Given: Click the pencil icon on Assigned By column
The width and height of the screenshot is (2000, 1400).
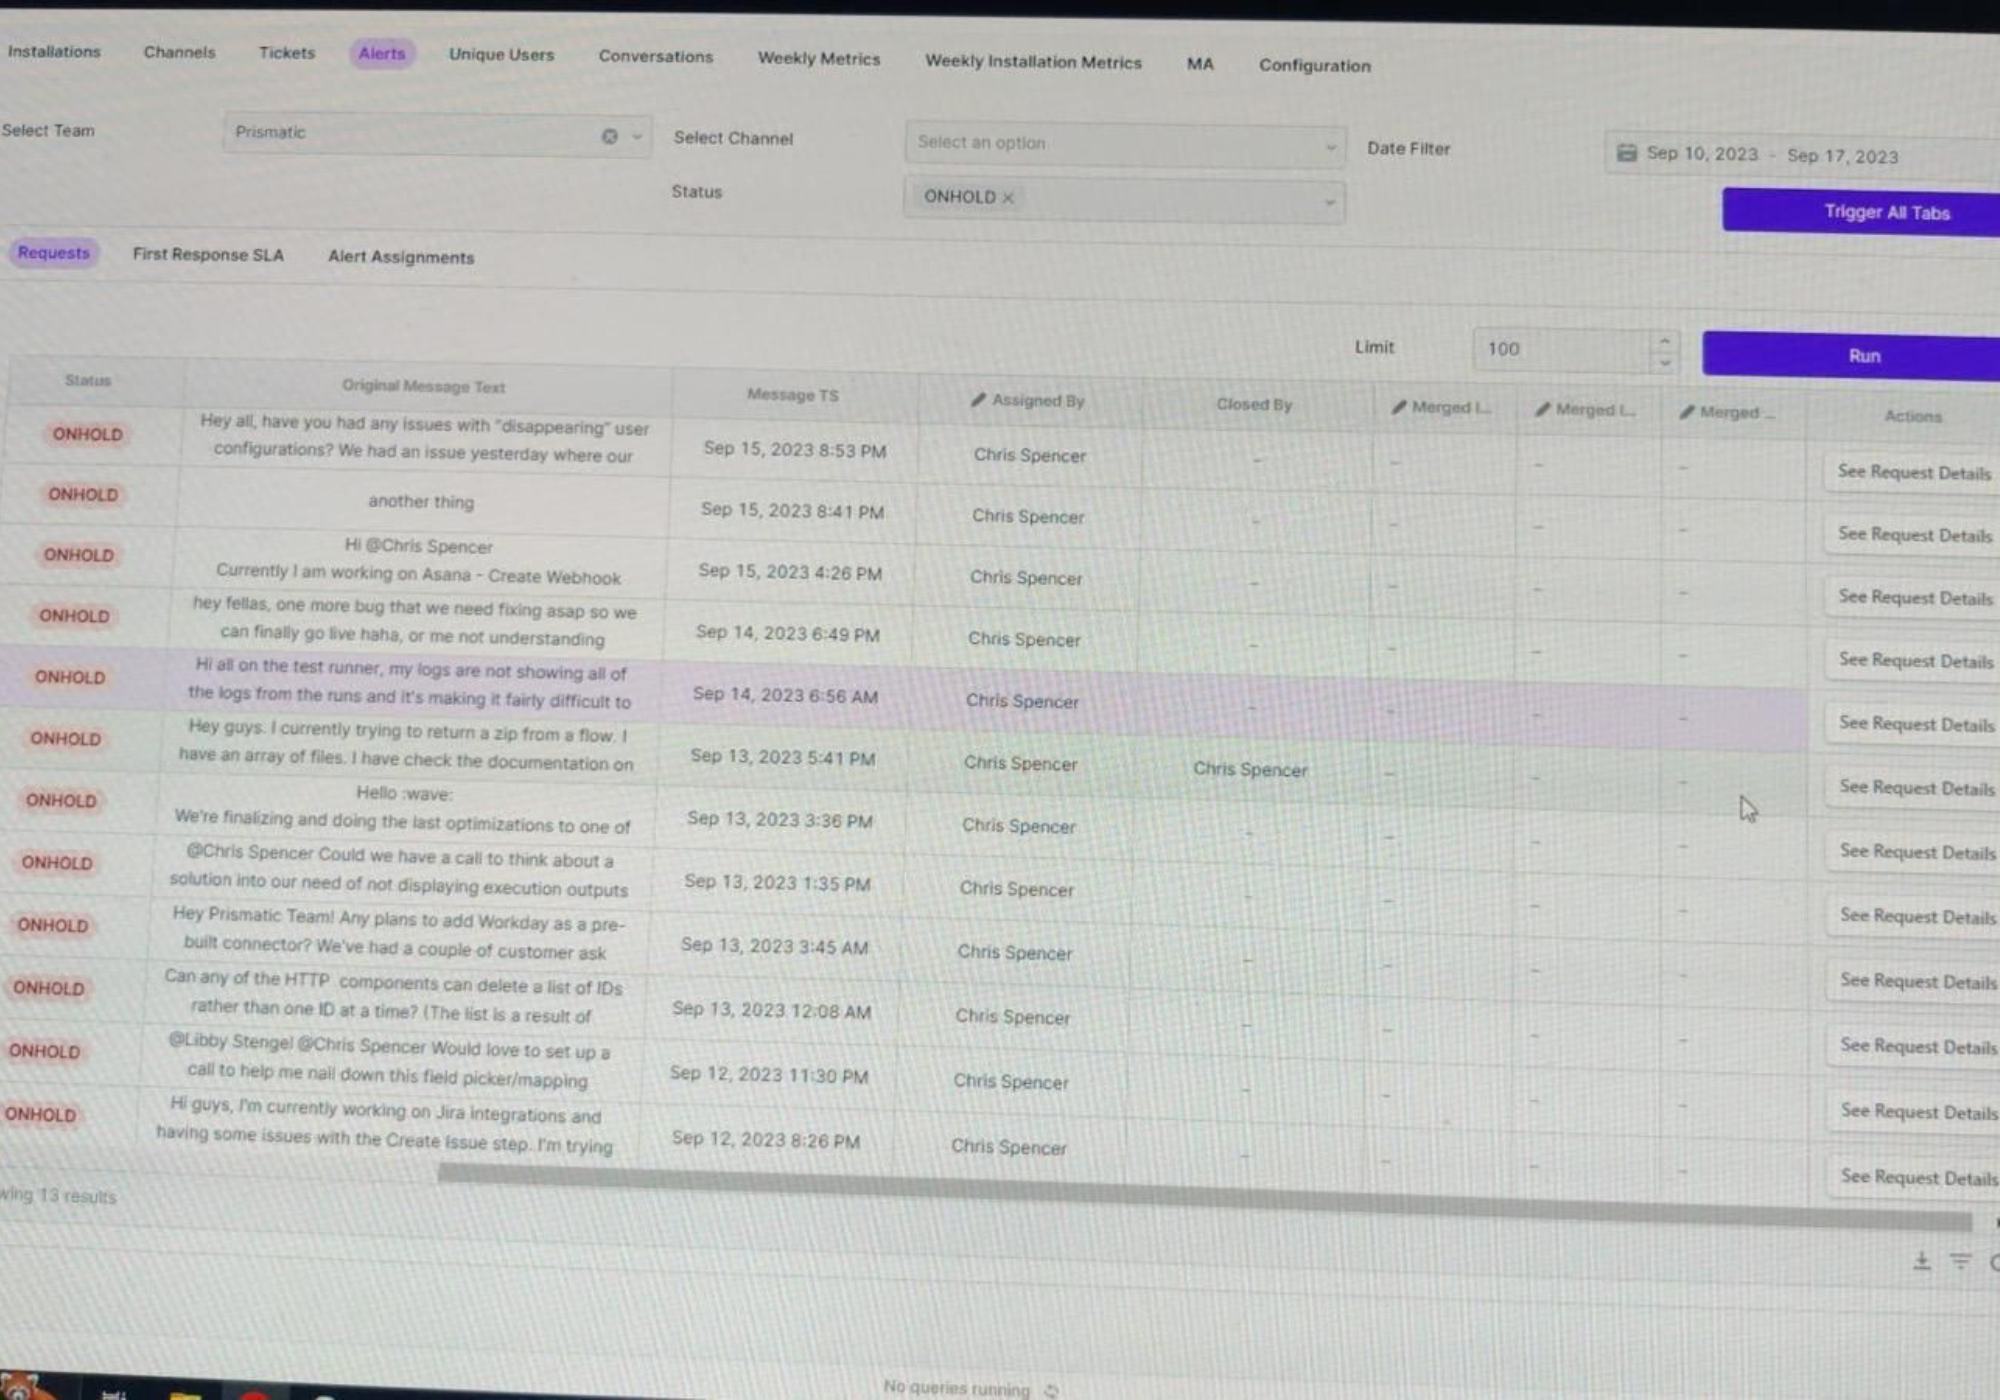Looking at the screenshot, I should click(x=978, y=400).
